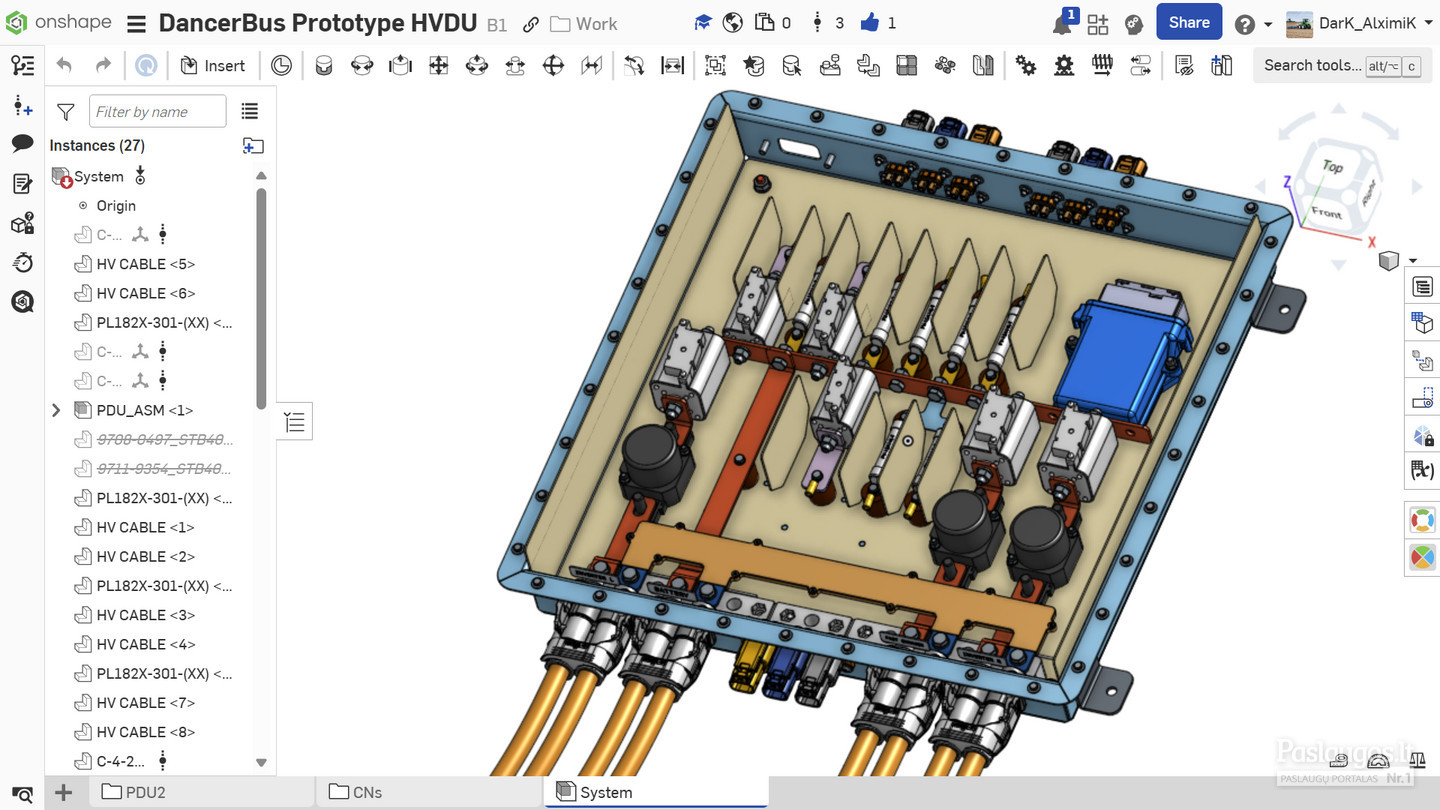Open the tab manager search icon
1440x810 pixels.
tap(22, 794)
